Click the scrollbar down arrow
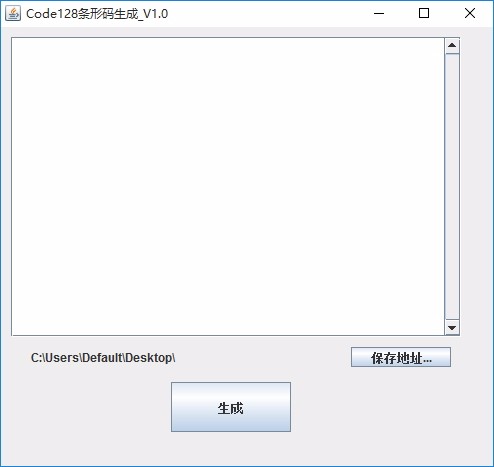Viewport: 494px width, 467px height. 452,328
